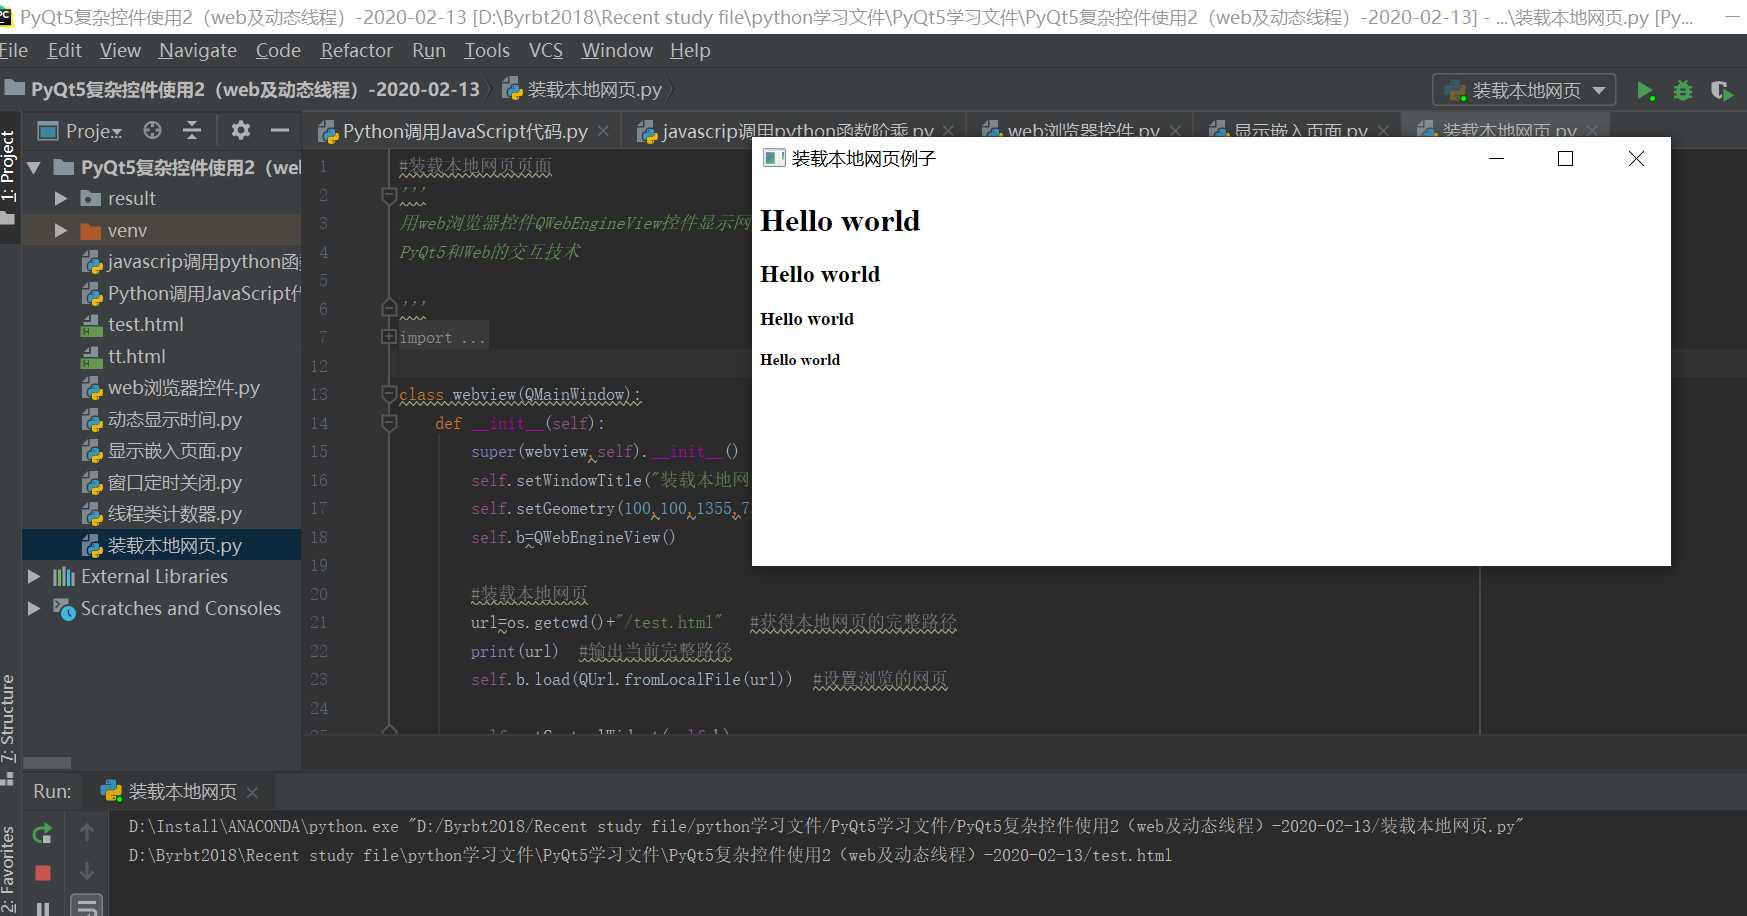The image size is (1747, 916).
Task: Open the 2: Favorites tool window tab
Action: point(9,870)
